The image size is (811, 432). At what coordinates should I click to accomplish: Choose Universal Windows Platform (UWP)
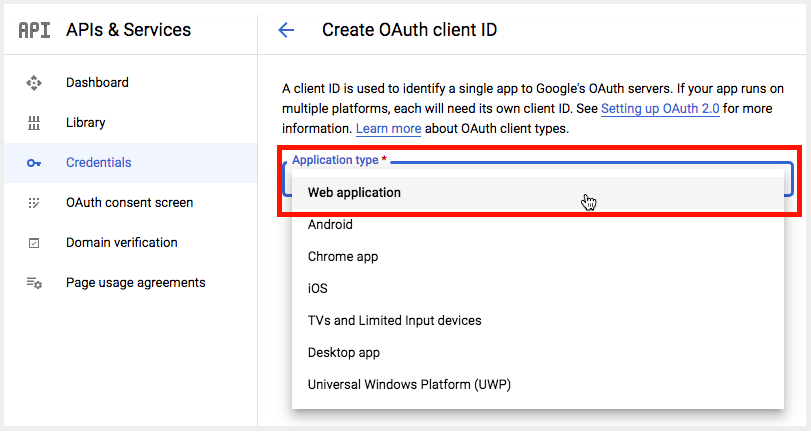(x=538, y=385)
